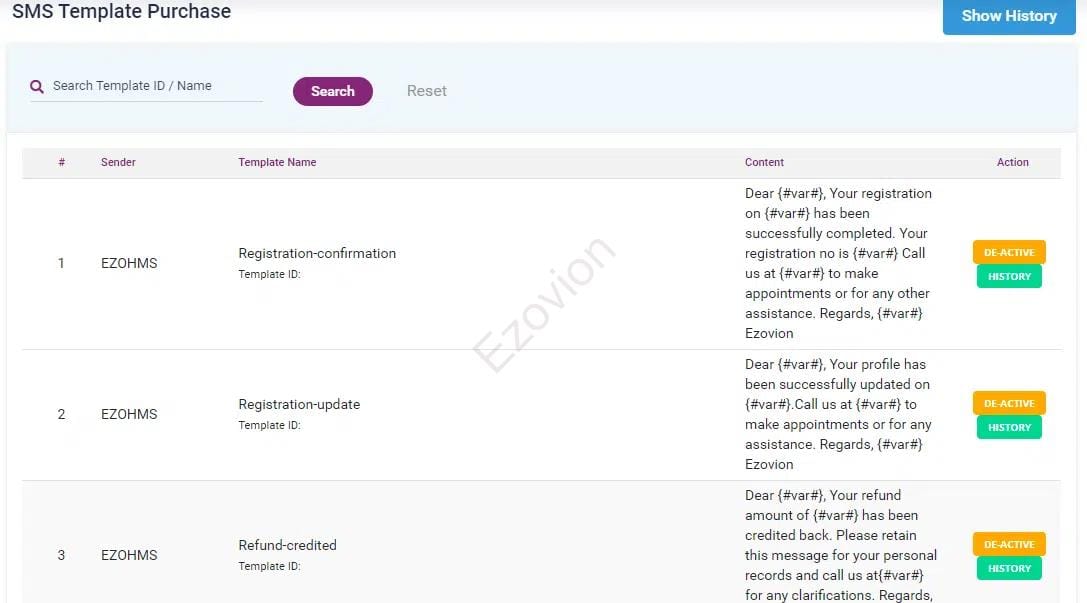1087x603 pixels.
Task: View history for Registration-update template
Action: tap(1009, 428)
